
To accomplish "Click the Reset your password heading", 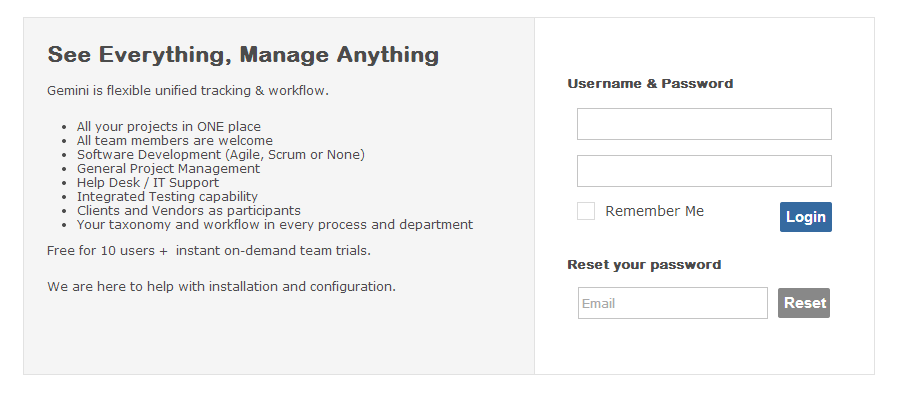I will point(644,265).
